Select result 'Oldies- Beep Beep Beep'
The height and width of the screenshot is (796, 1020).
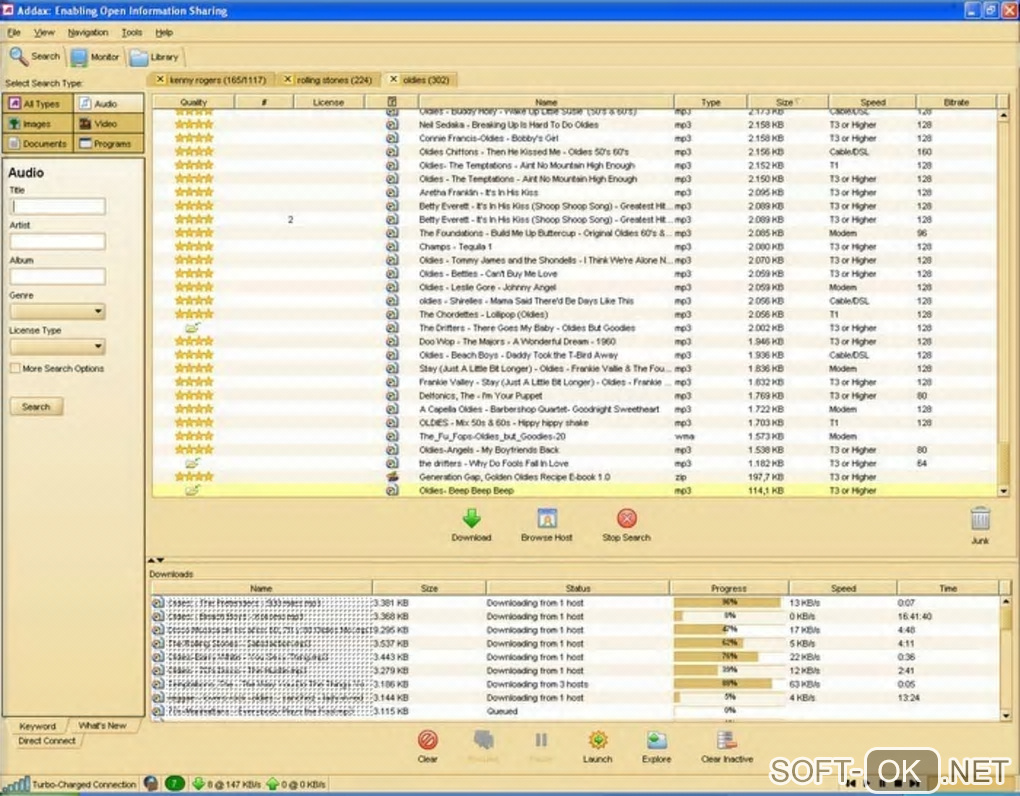click(x=574, y=490)
